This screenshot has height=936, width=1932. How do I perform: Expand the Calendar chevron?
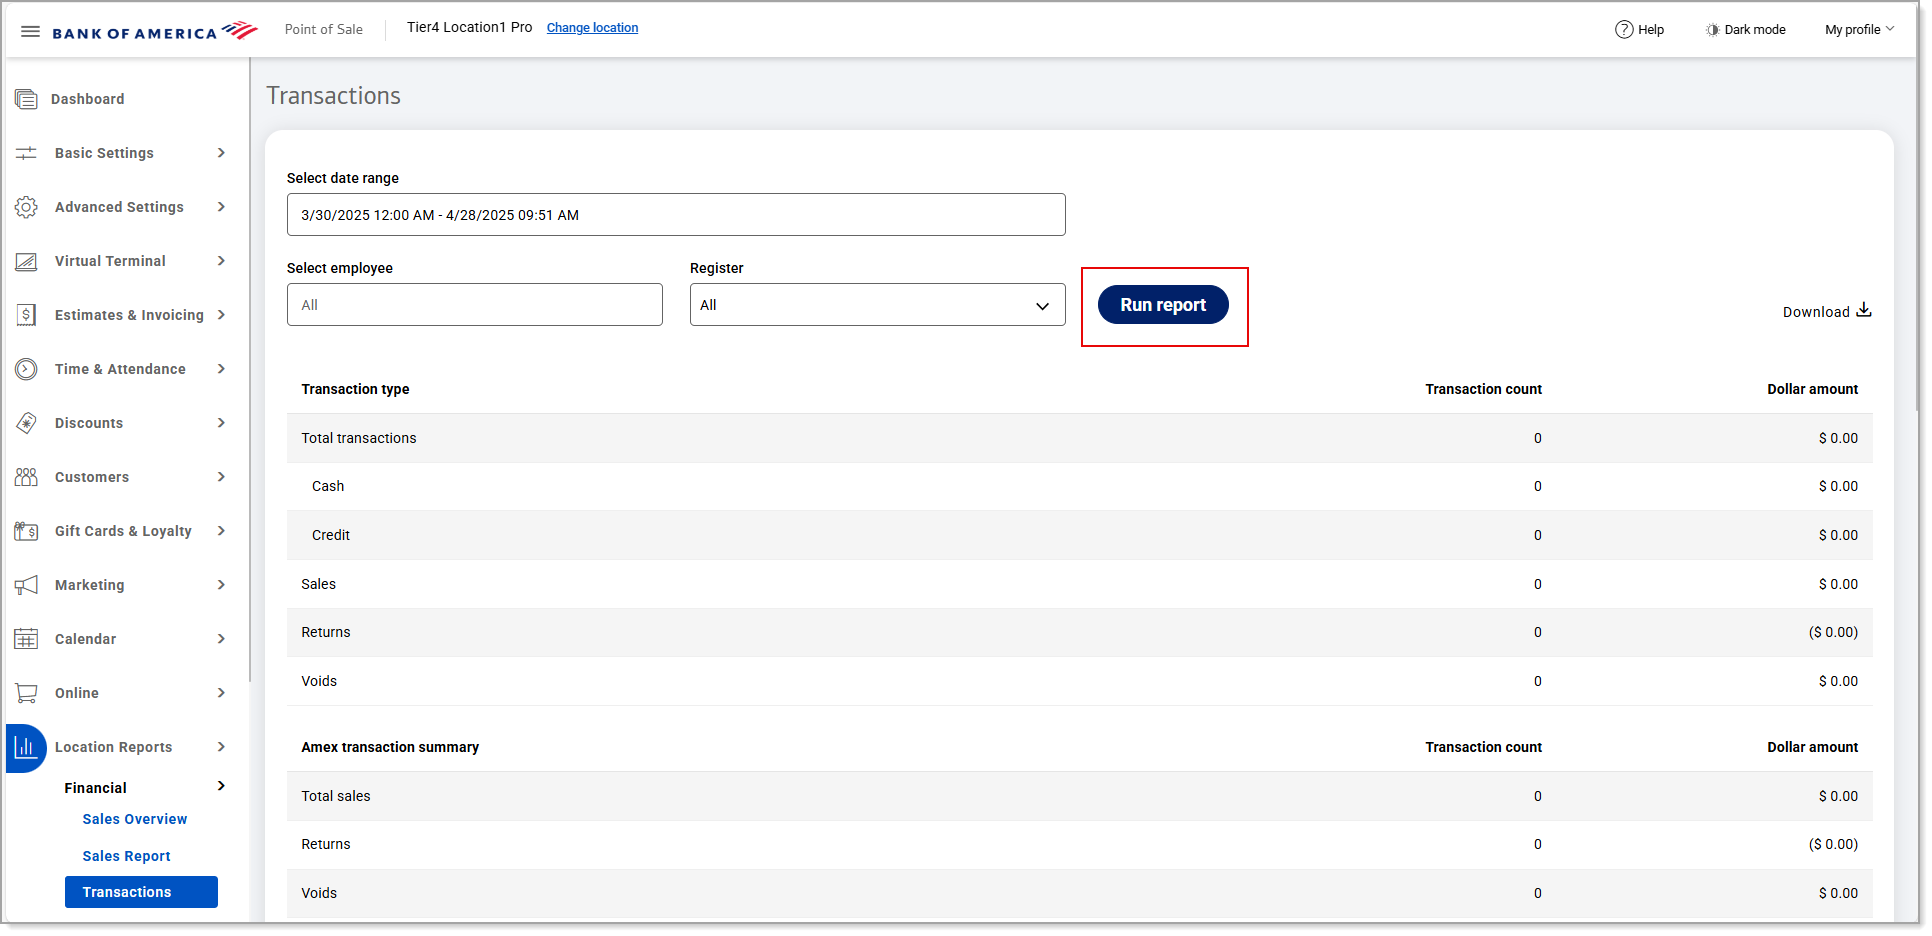[x=221, y=639]
